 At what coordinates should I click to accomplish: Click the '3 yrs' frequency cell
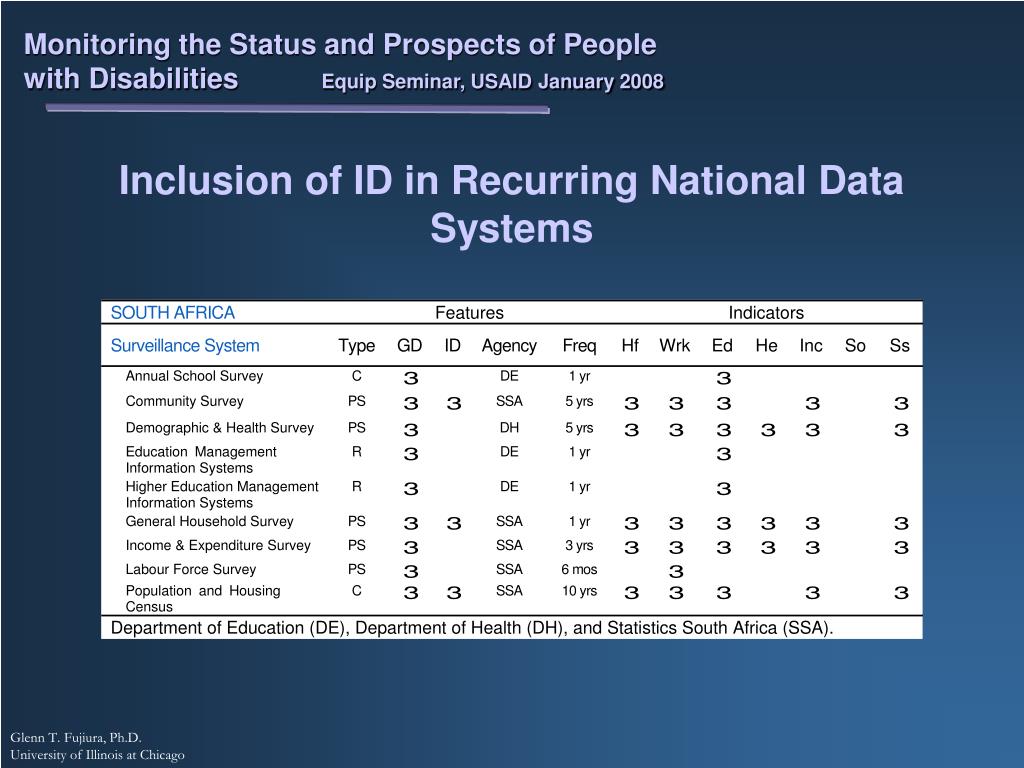tap(579, 545)
